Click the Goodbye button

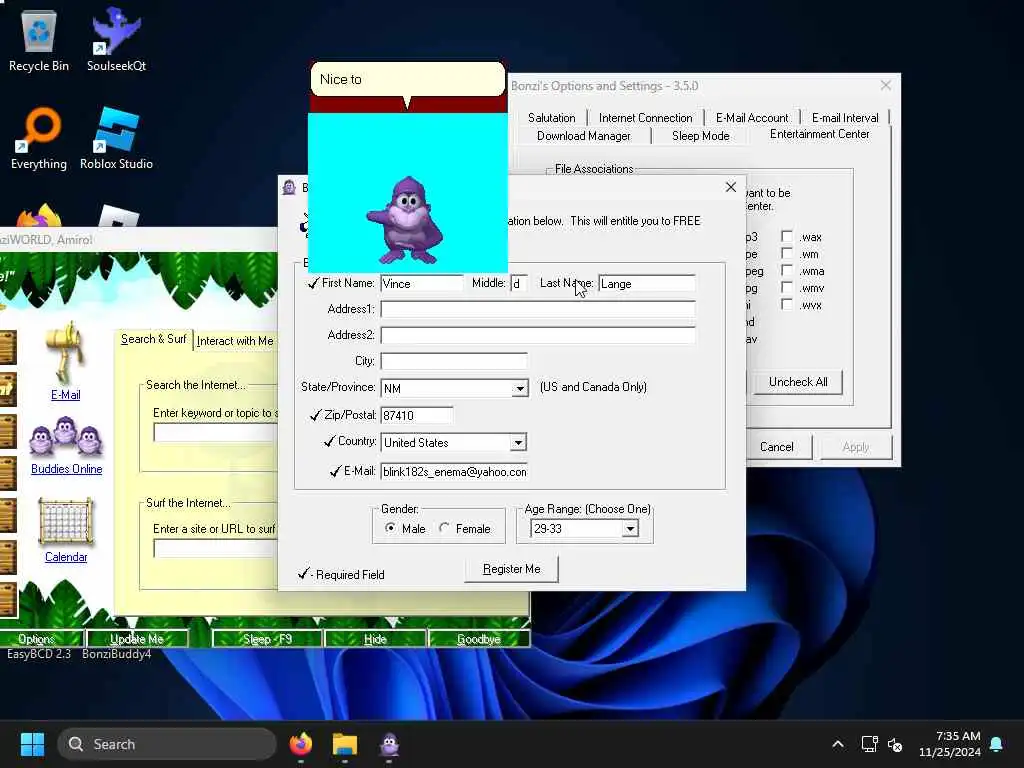[x=479, y=639]
